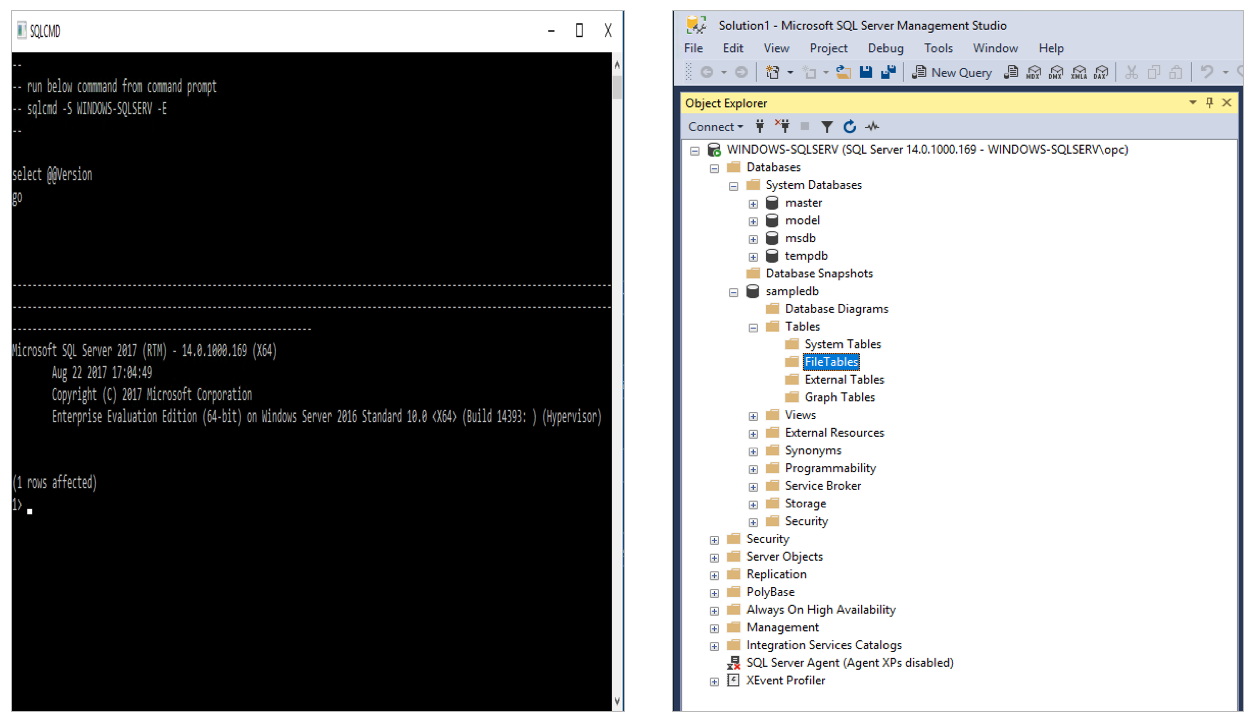Click the SQLCMD window scroll up arrow
The height and width of the screenshot is (722, 1259).
tap(617, 65)
